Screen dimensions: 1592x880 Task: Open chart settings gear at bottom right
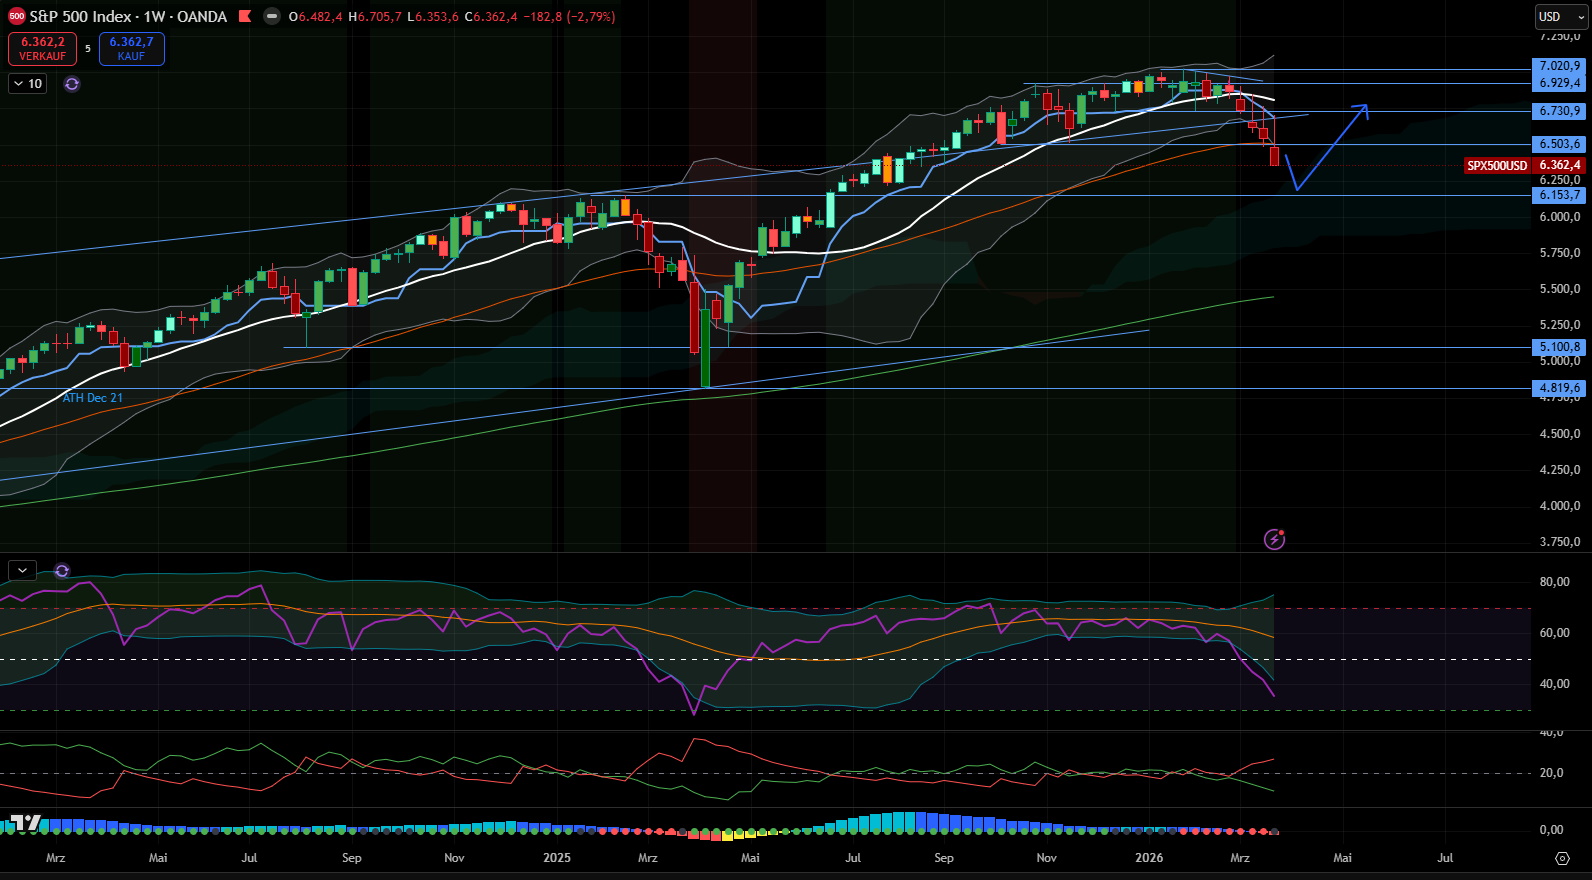pos(1562,858)
